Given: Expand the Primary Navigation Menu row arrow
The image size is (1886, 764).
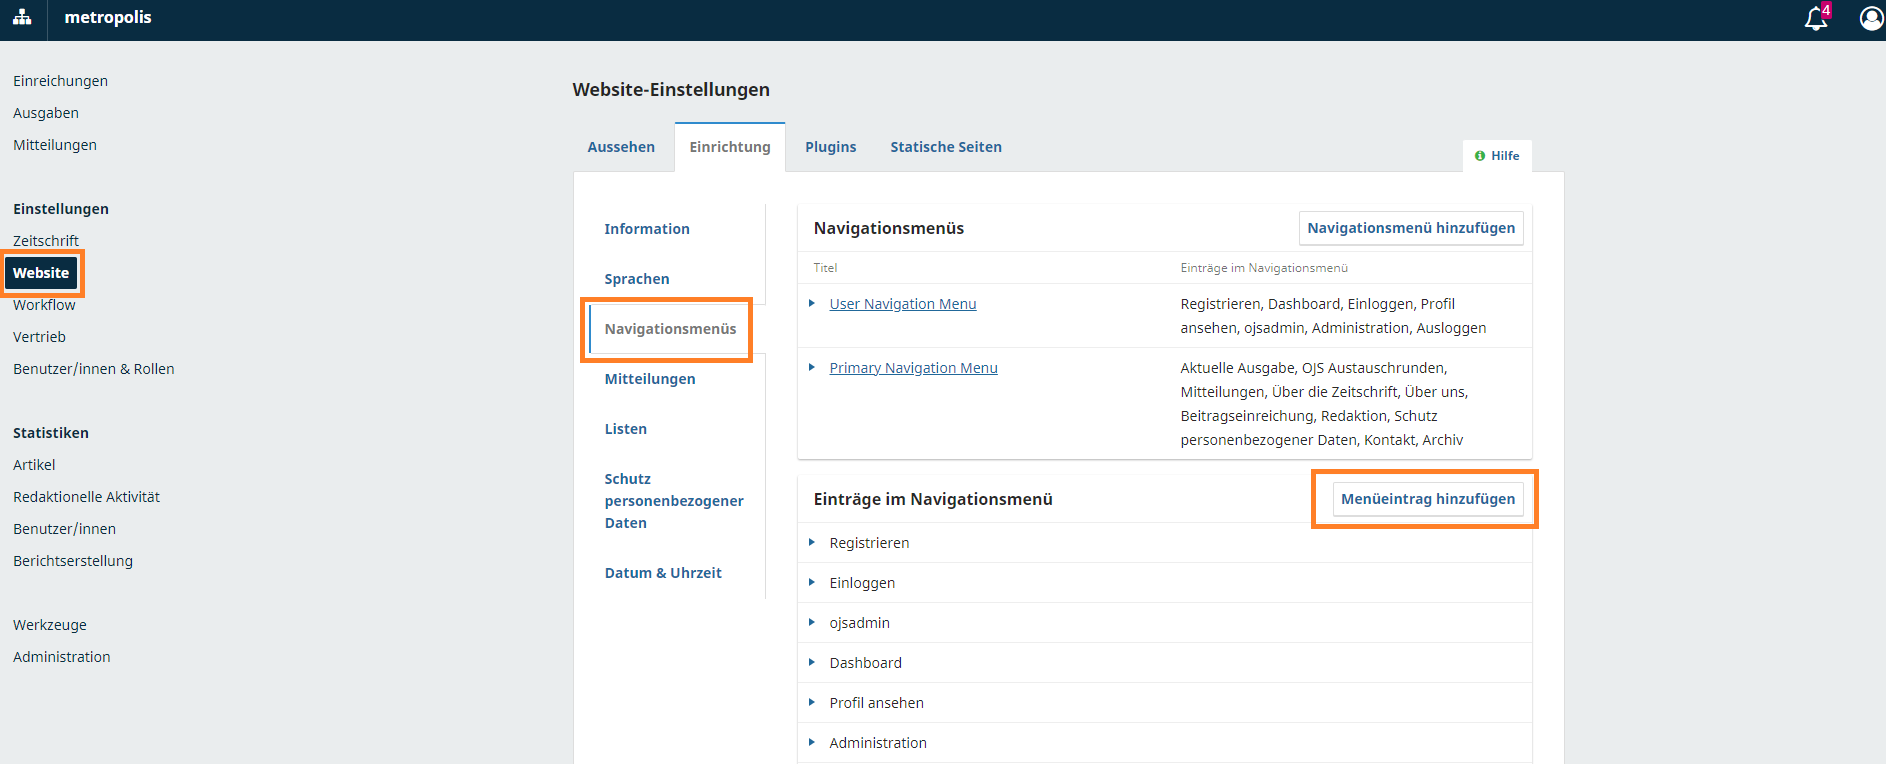Looking at the screenshot, I should tap(812, 367).
